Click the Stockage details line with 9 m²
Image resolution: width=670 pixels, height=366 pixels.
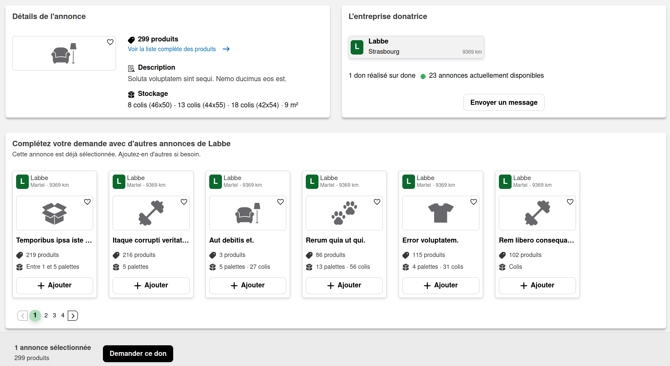tap(213, 105)
